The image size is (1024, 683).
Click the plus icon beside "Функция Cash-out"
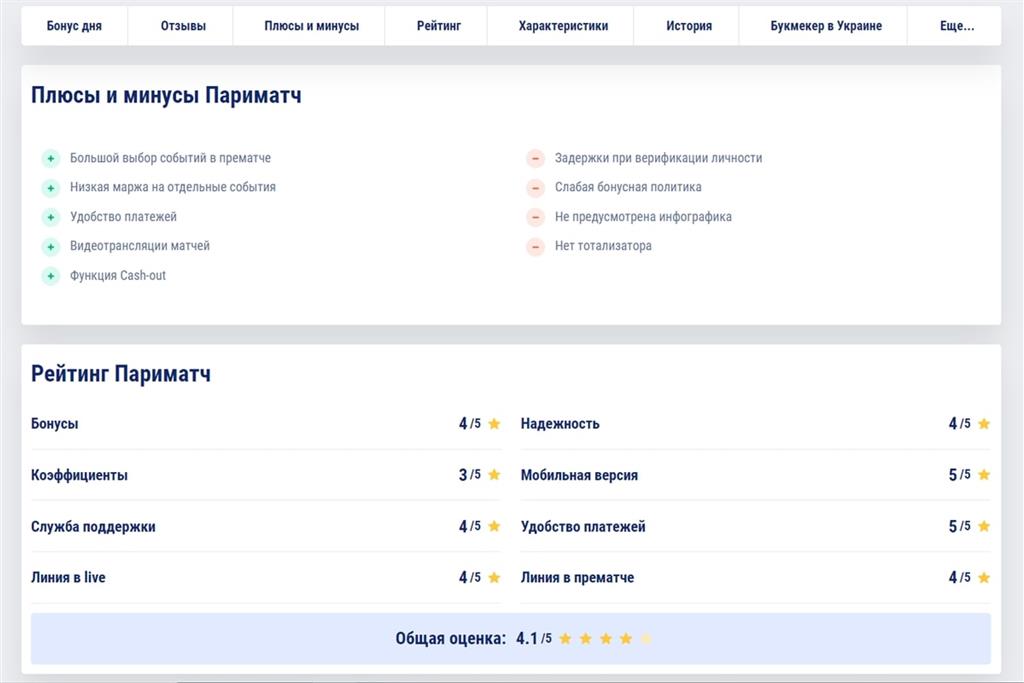point(51,276)
